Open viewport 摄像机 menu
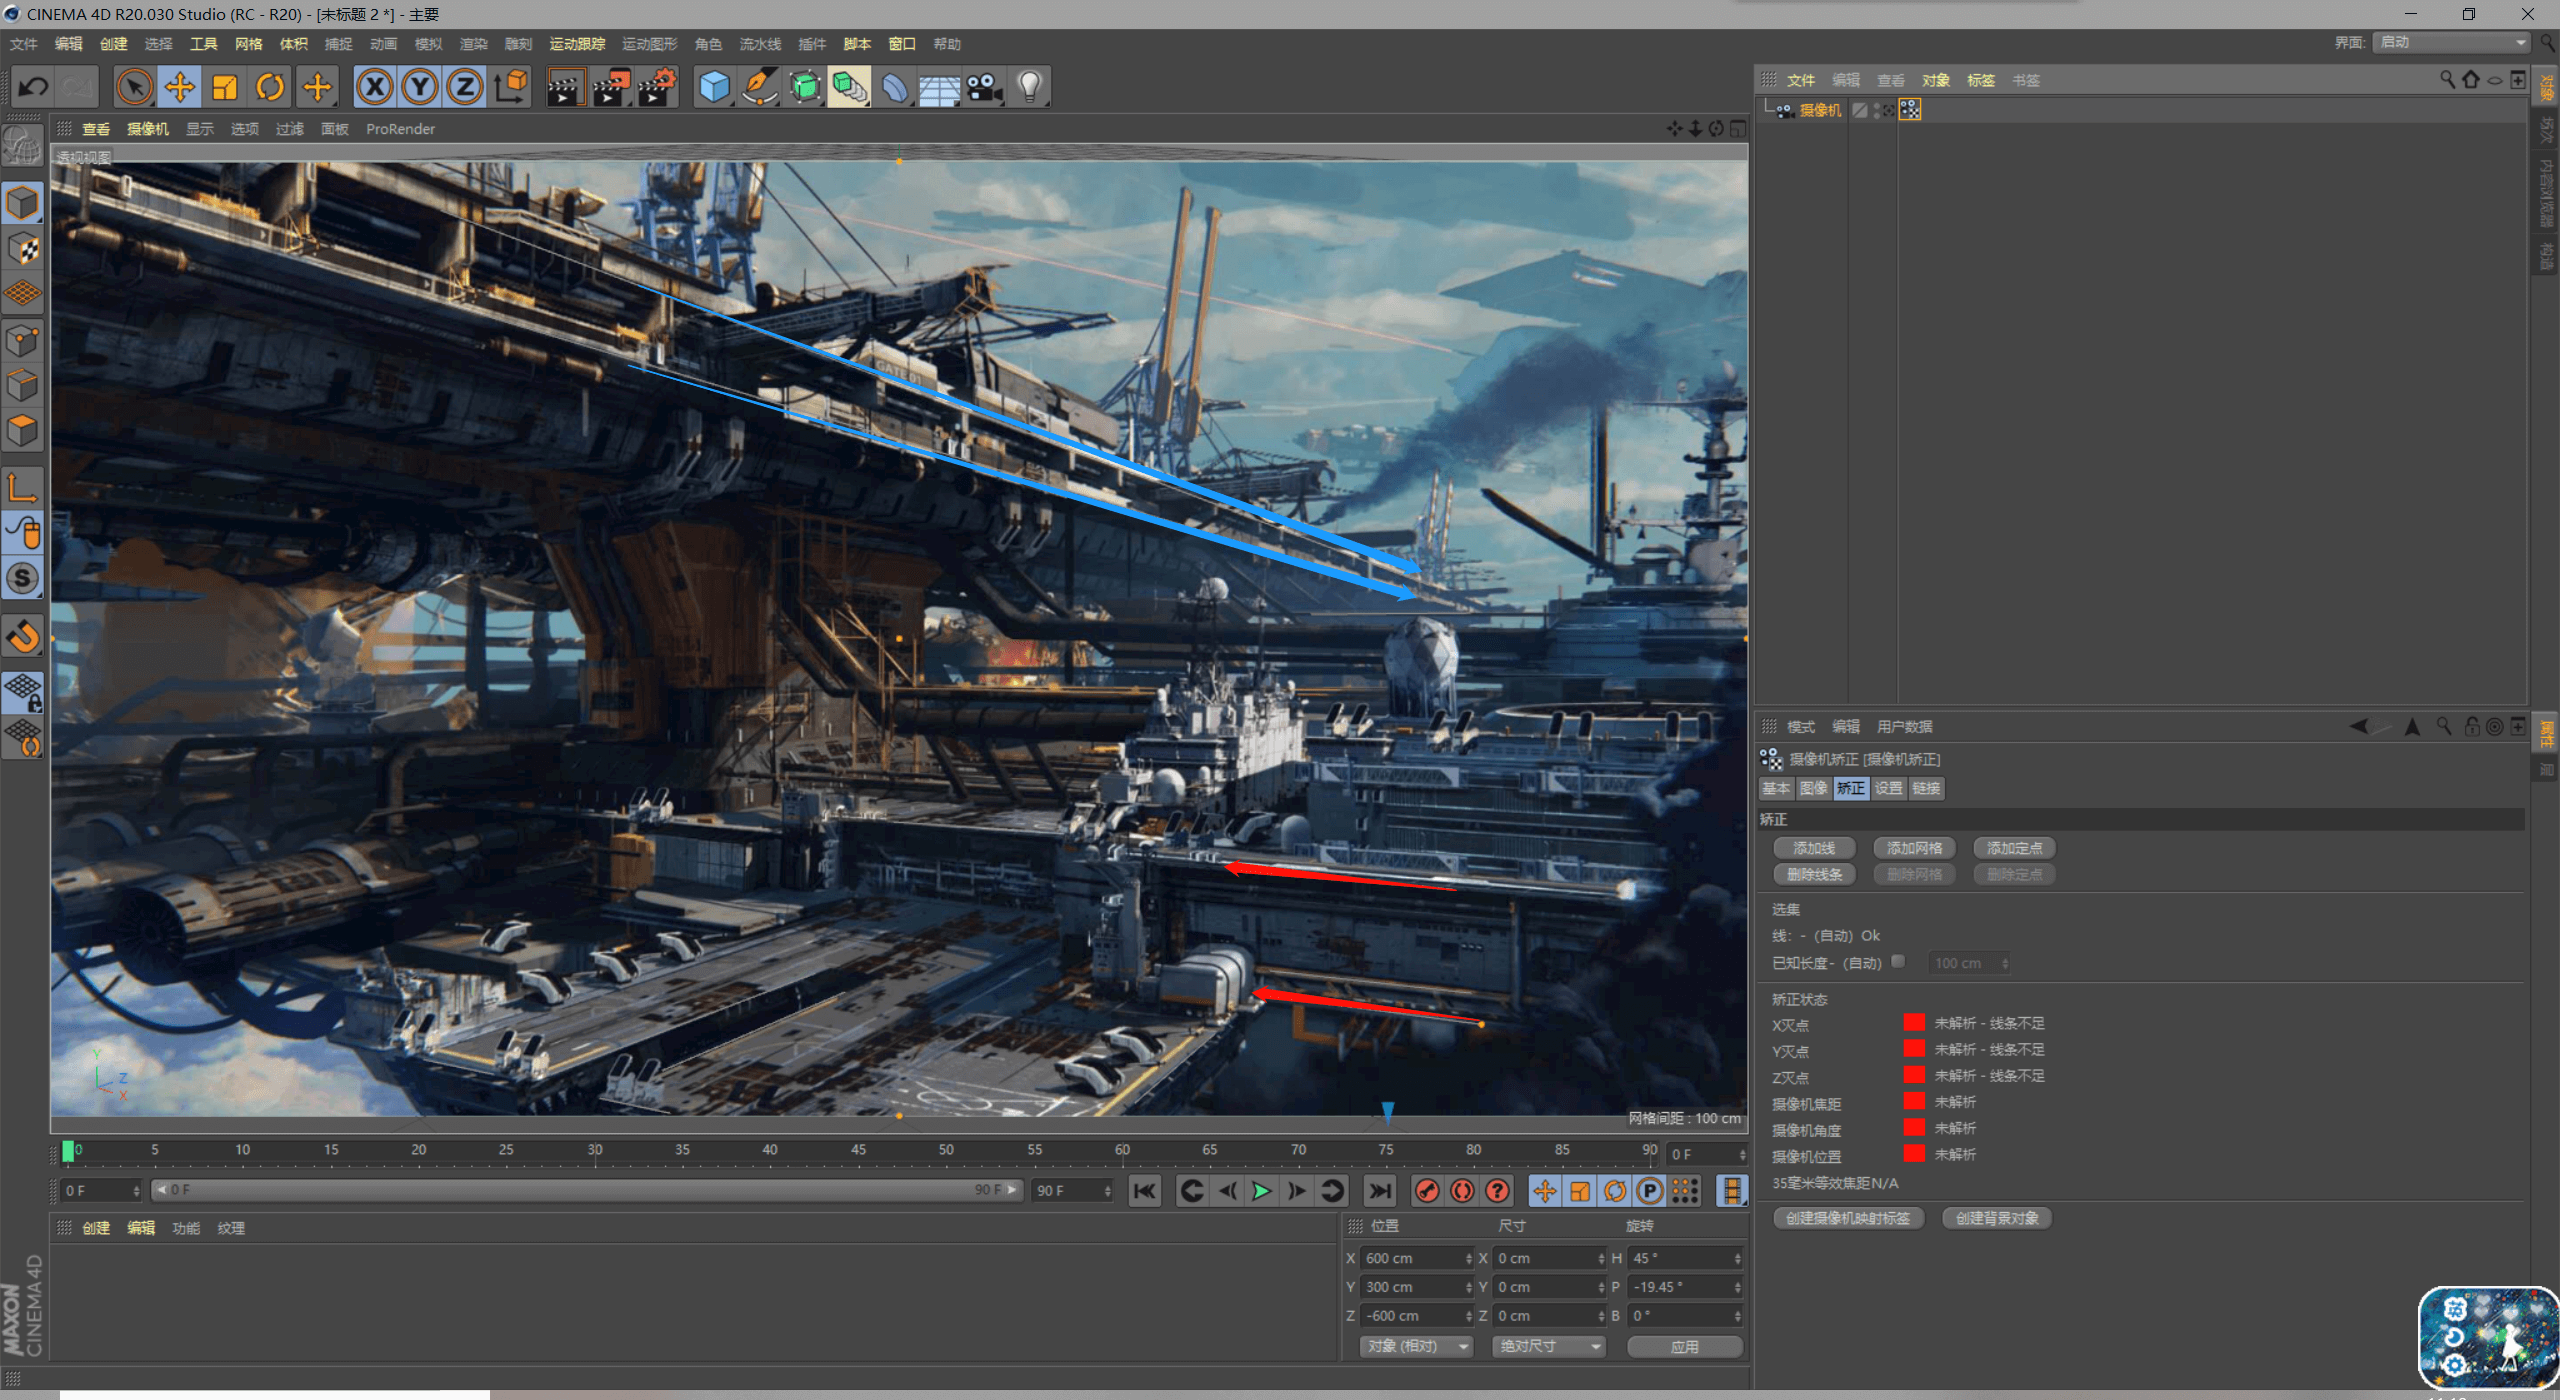2560x1400 pixels. (x=148, y=129)
